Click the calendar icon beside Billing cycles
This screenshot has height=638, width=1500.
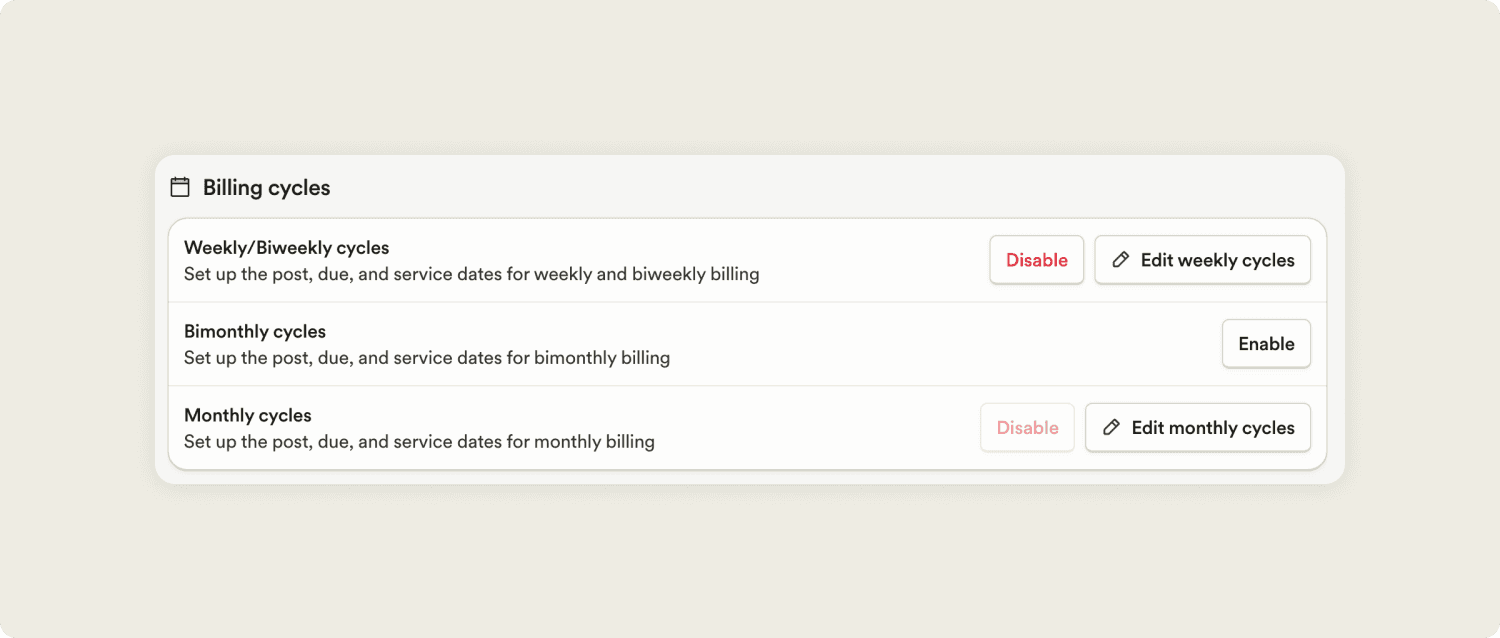(180, 187)
